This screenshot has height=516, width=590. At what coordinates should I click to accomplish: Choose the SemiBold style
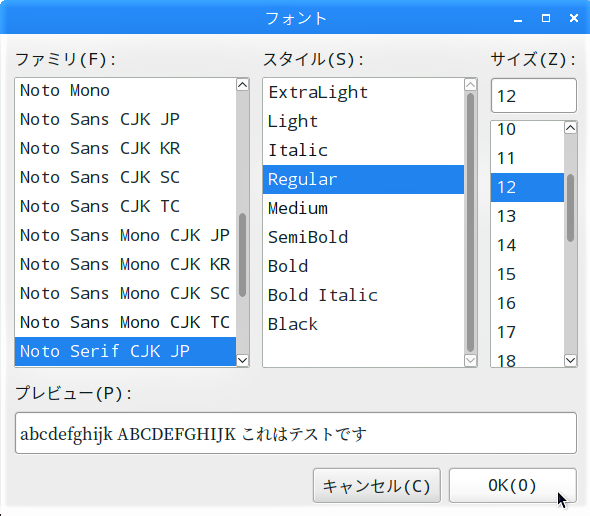[x=363, y=237]
